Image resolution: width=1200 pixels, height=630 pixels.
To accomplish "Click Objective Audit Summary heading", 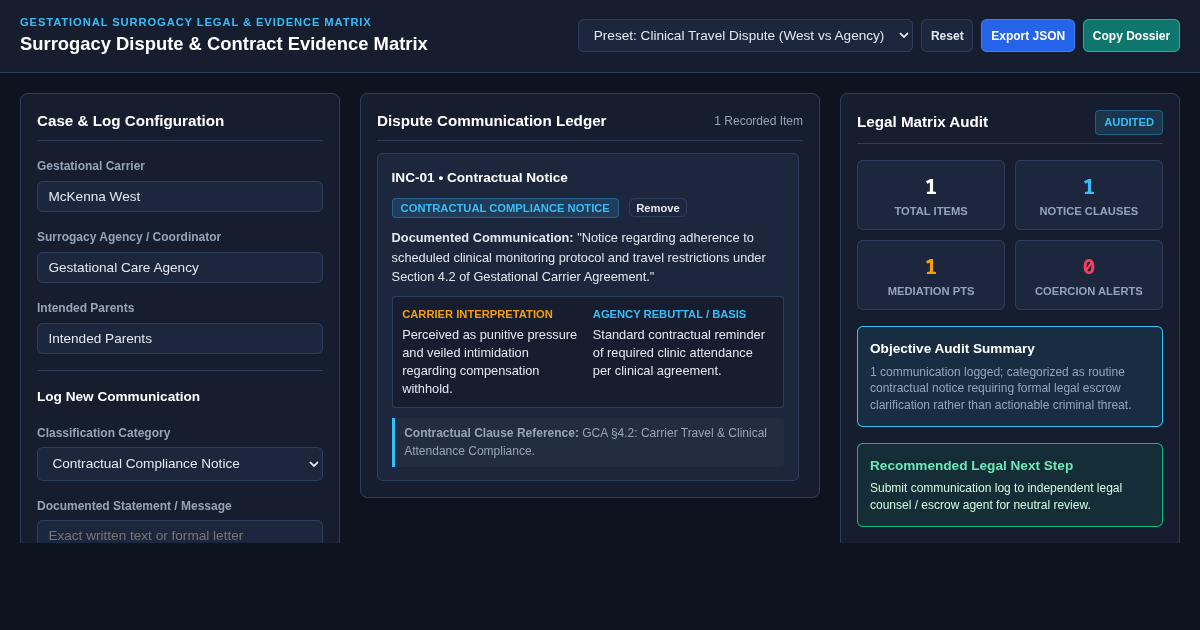I will click(952, 348).
